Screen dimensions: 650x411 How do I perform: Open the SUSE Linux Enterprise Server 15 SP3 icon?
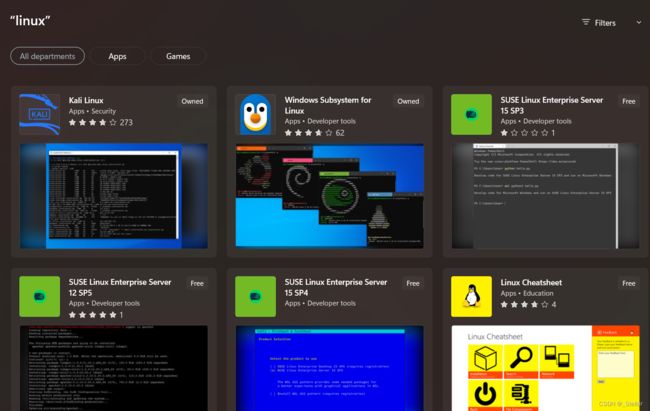coord(471,114)
